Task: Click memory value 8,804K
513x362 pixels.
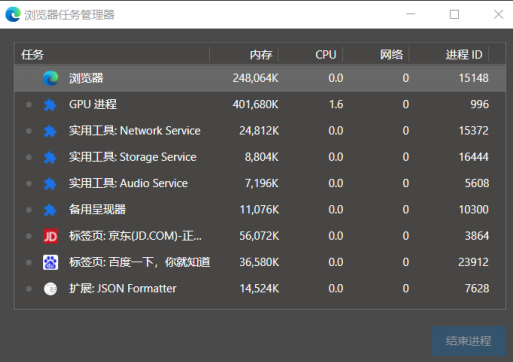Action: click(262, 157)
